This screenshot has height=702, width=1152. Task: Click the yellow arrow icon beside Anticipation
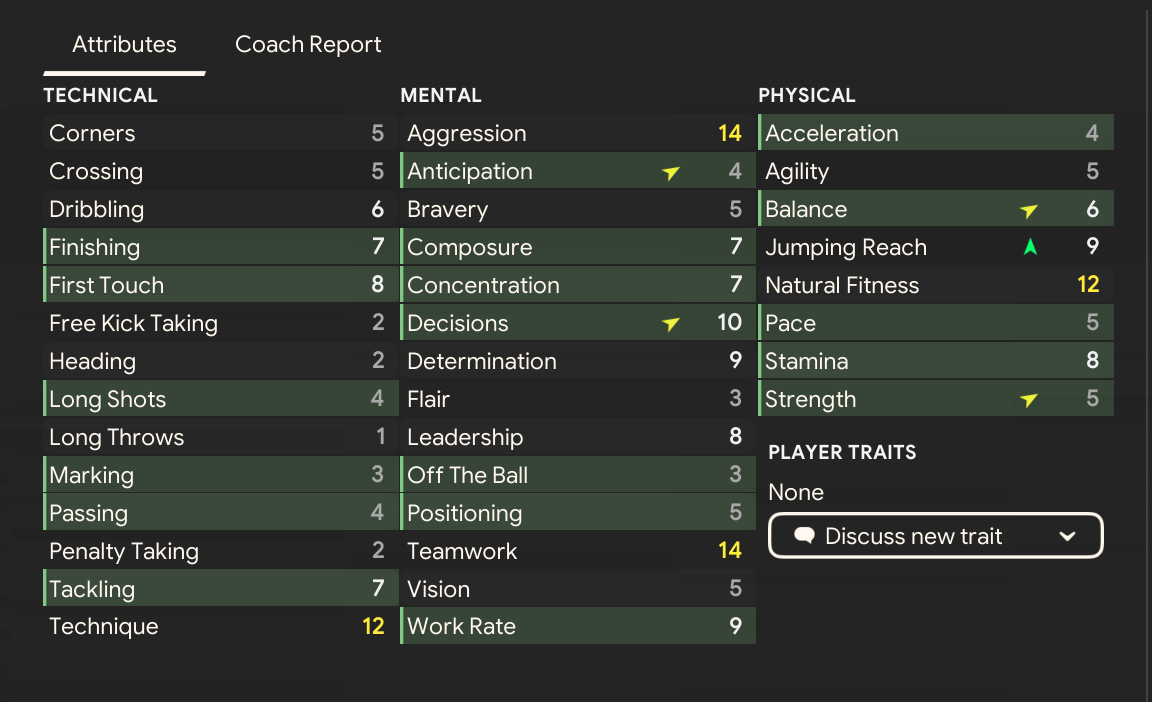pos(671,173)
